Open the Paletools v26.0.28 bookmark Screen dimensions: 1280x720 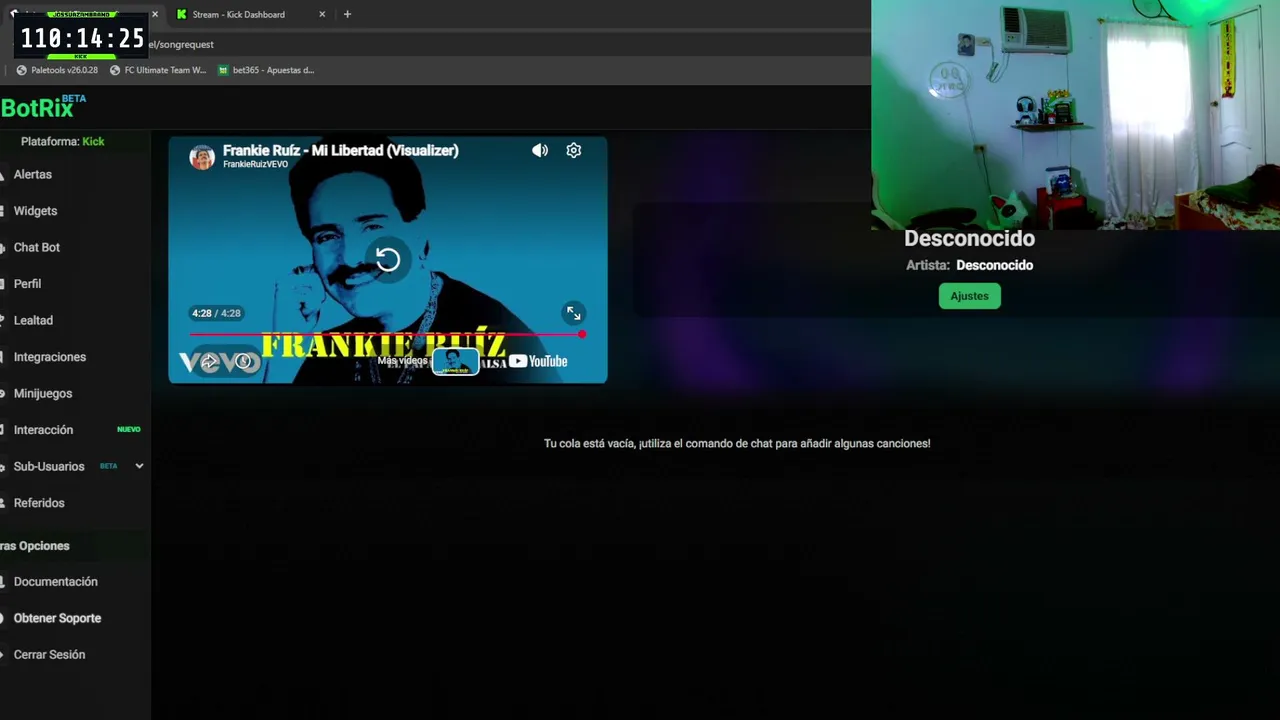click(x=57, y=70)
